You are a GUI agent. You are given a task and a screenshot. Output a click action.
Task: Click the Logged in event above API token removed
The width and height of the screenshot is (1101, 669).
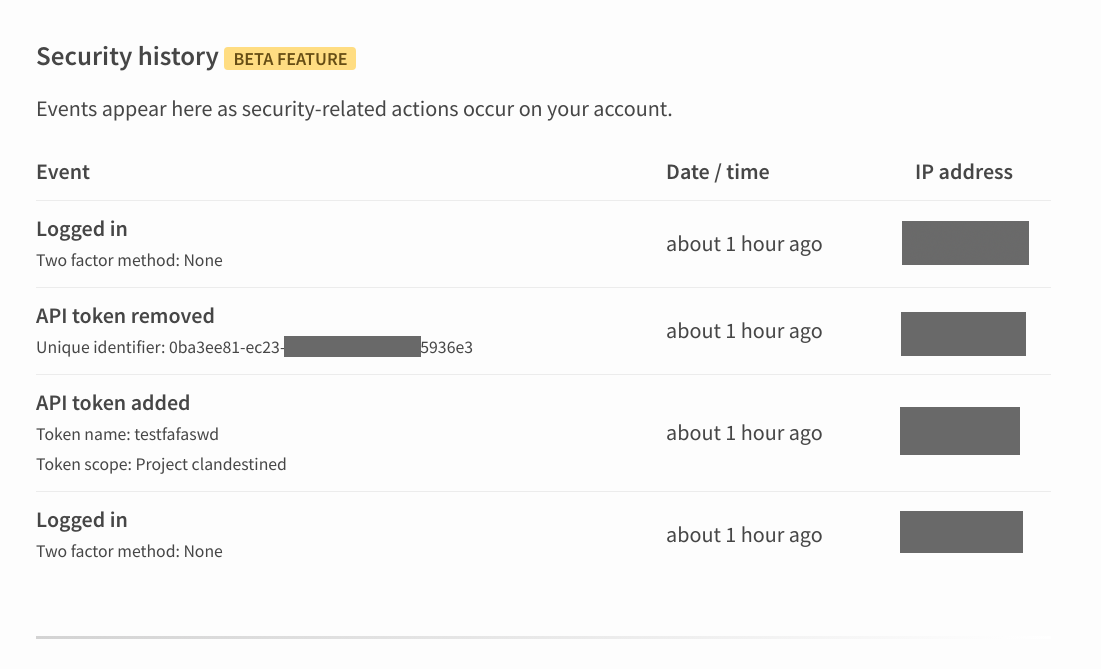[82, 229]
